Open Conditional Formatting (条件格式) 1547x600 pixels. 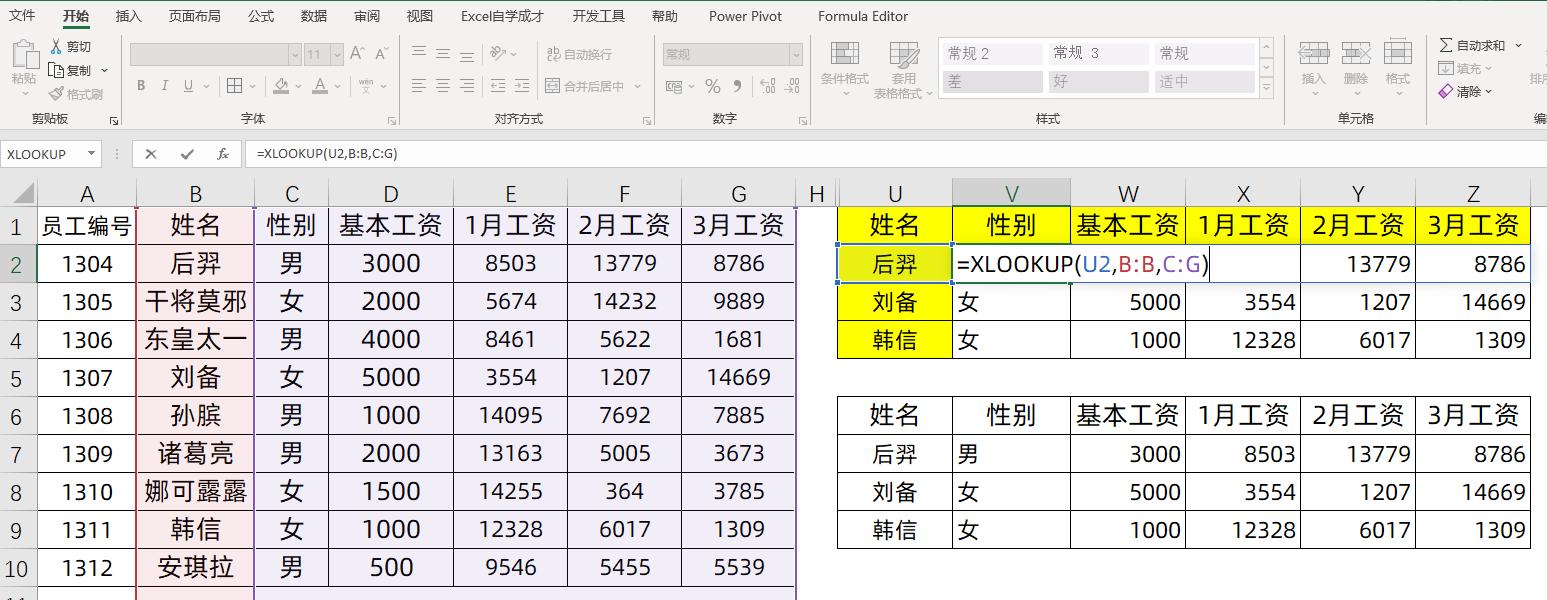845,65
